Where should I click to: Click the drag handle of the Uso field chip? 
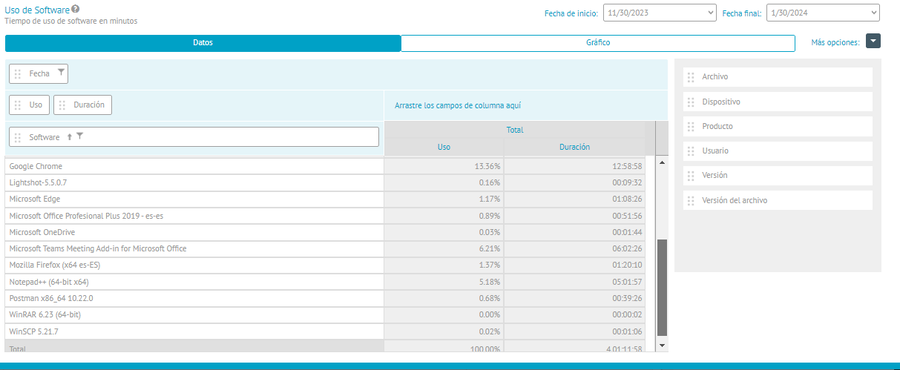click(x=18, y=105)
